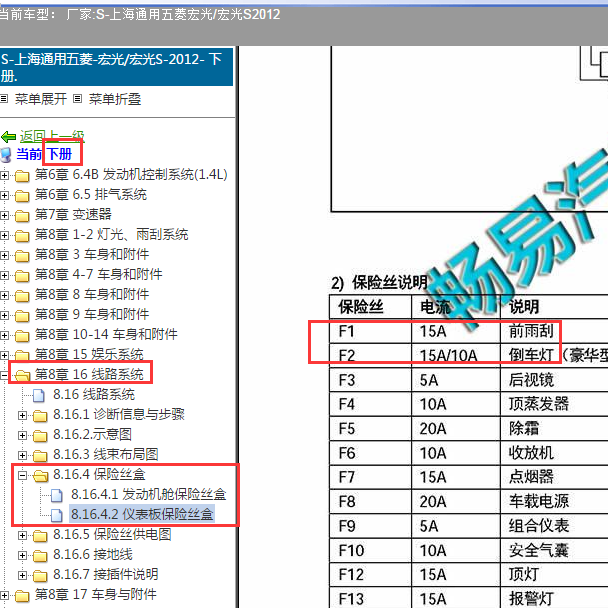Image resolution: width=608 pixels, height=608 pixels.
Task: Click the 前雨刮 description cell
Action: [x=554, y=332]
